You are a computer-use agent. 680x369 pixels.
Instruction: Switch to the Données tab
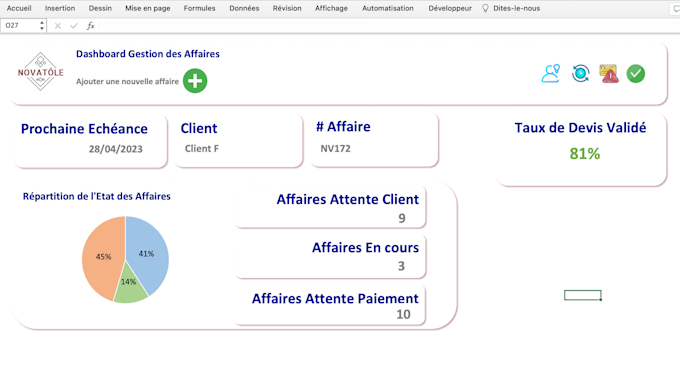point(244,8)
